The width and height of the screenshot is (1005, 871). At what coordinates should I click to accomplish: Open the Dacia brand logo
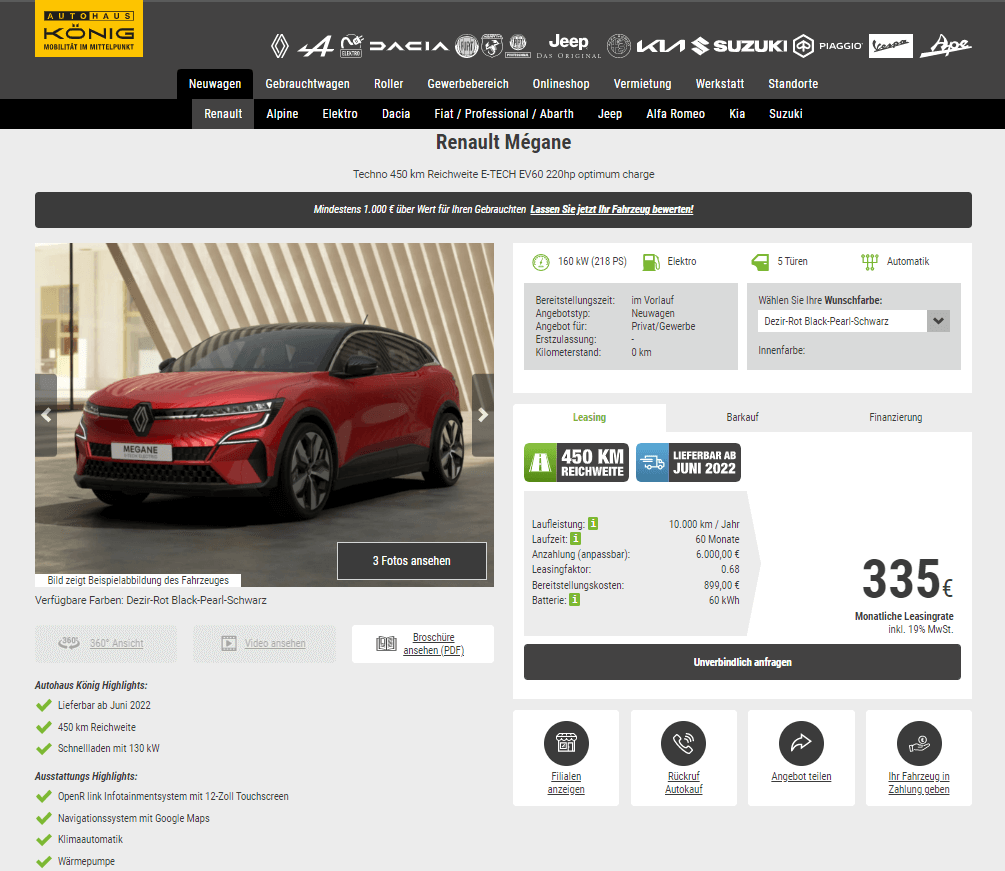(x=409, y=46)
